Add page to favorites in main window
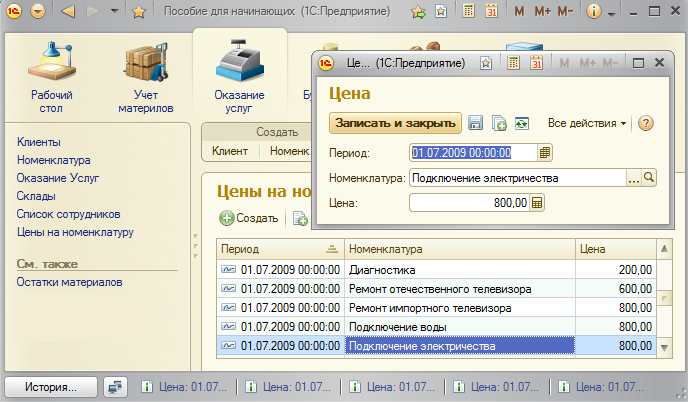Viewport: 688px width, 402px height. [441, 12]
